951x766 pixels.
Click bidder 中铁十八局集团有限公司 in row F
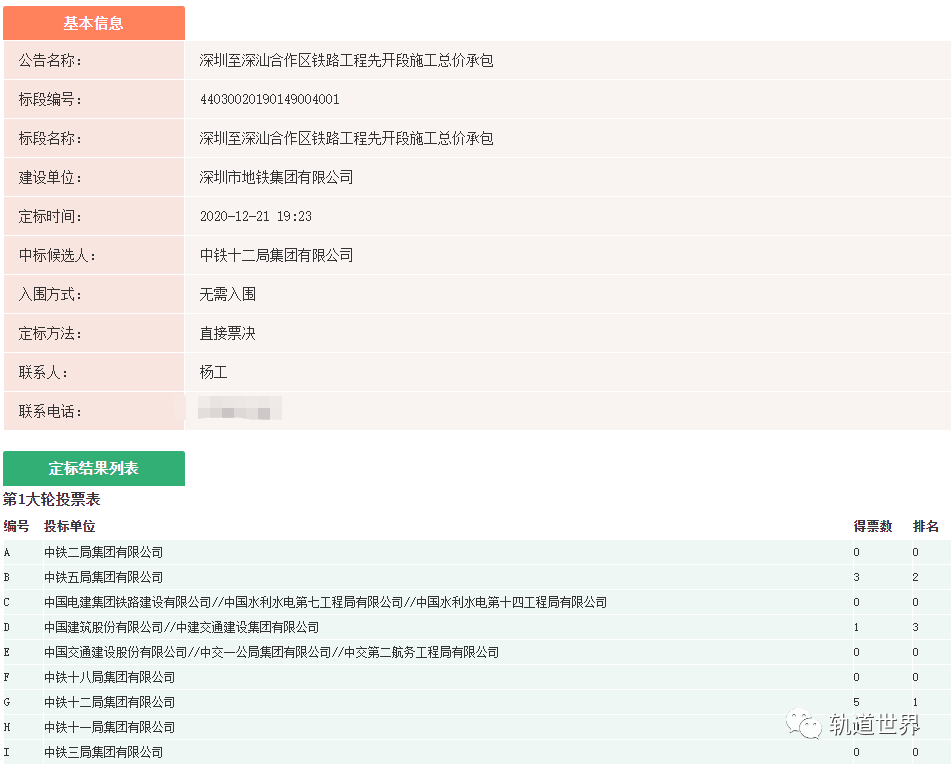[110, 677]
